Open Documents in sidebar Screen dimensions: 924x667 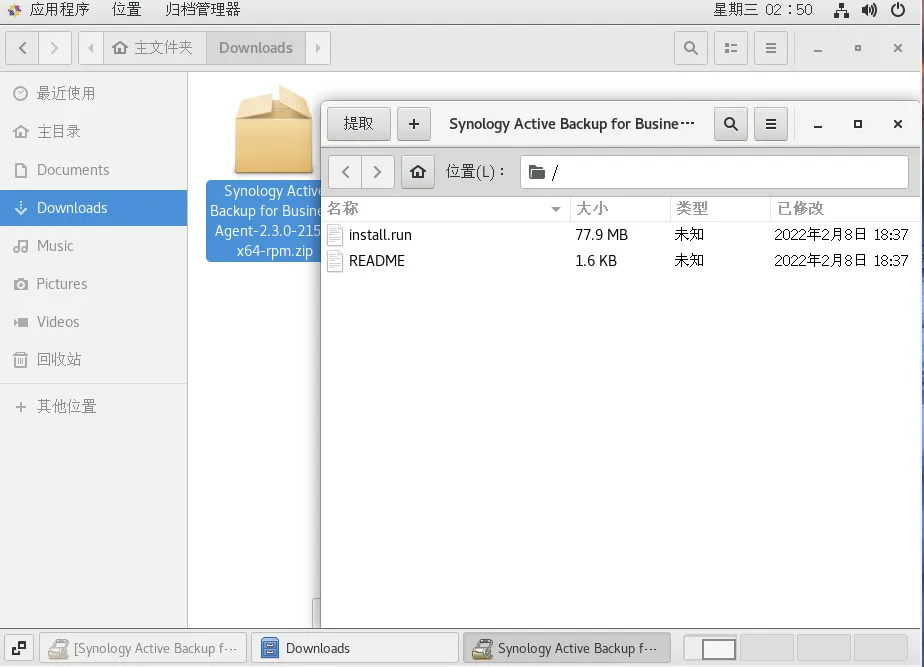coord(94,170)
